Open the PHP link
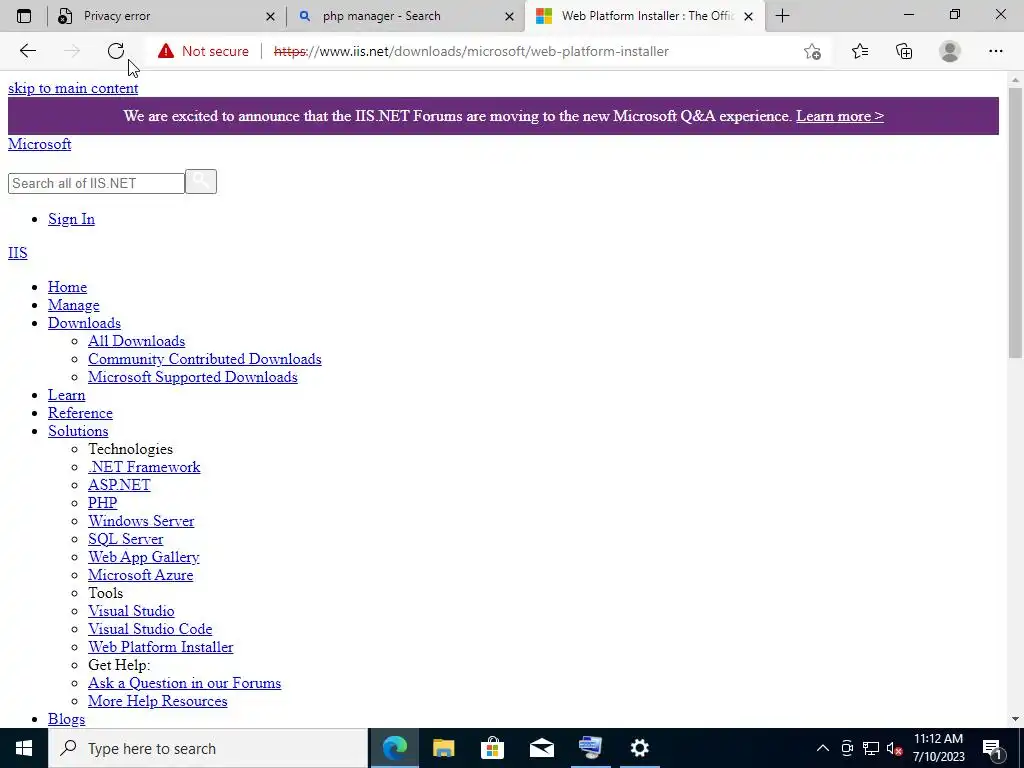The width and height of the screenshot is (1024, 768). pos(103,503)
